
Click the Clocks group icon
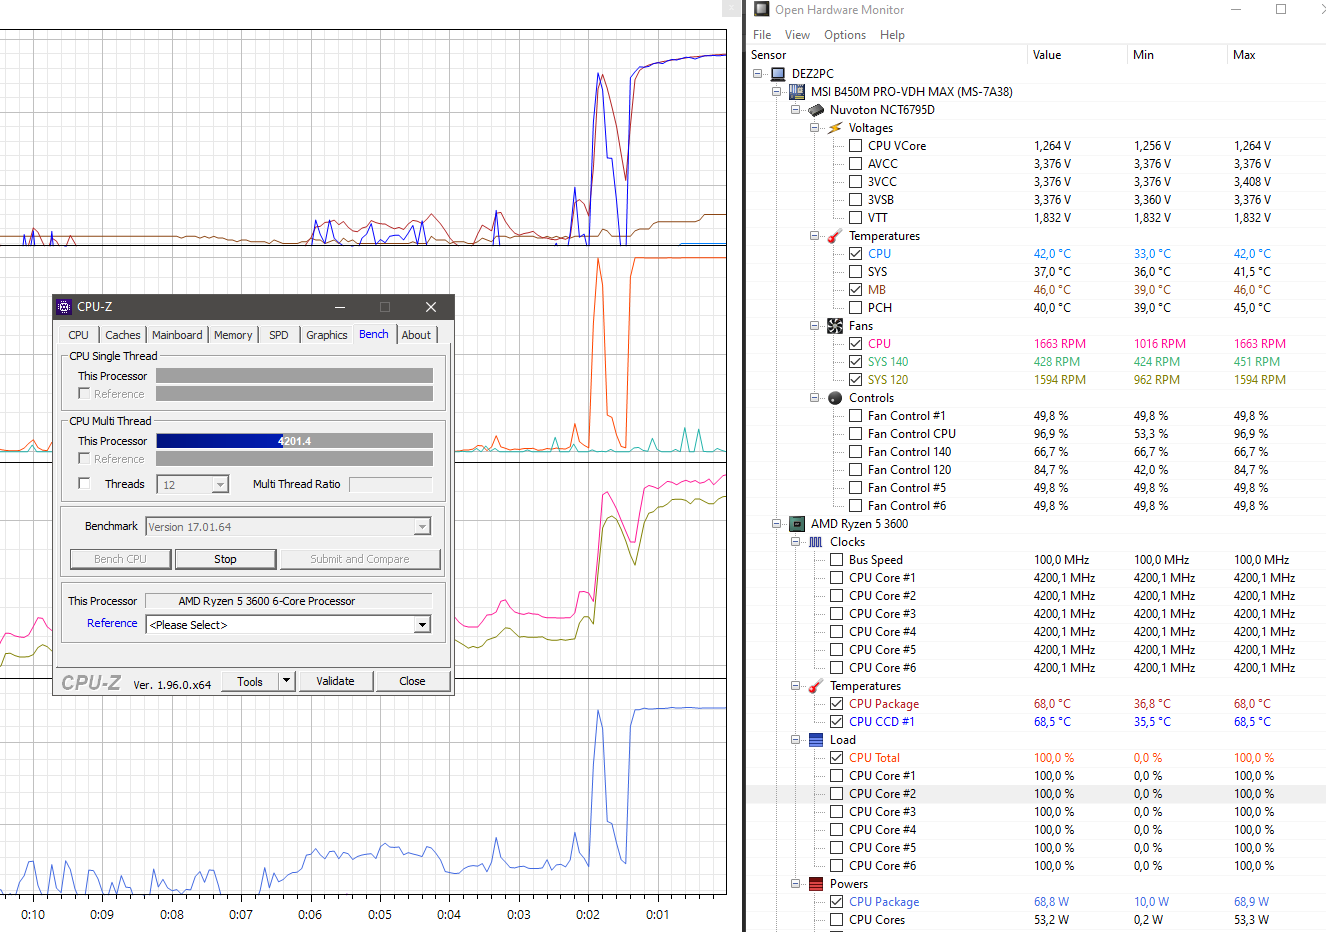(816, 542)
